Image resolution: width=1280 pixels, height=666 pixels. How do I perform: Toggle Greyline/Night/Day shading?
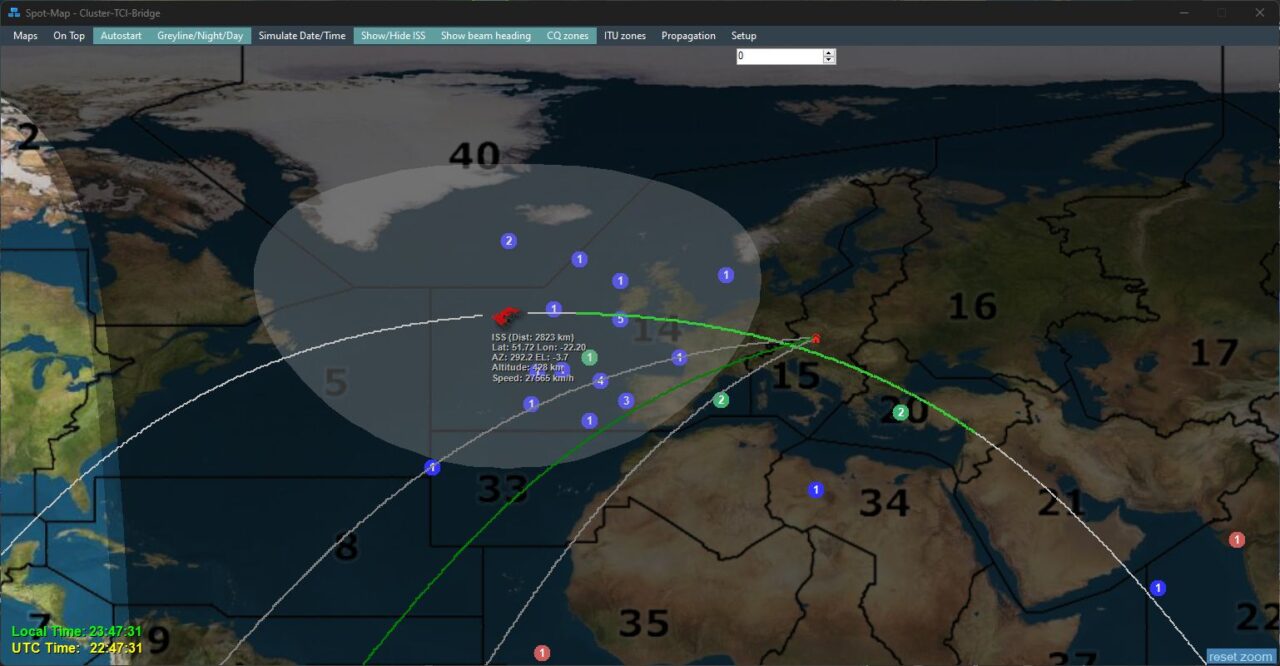point(200,36)
